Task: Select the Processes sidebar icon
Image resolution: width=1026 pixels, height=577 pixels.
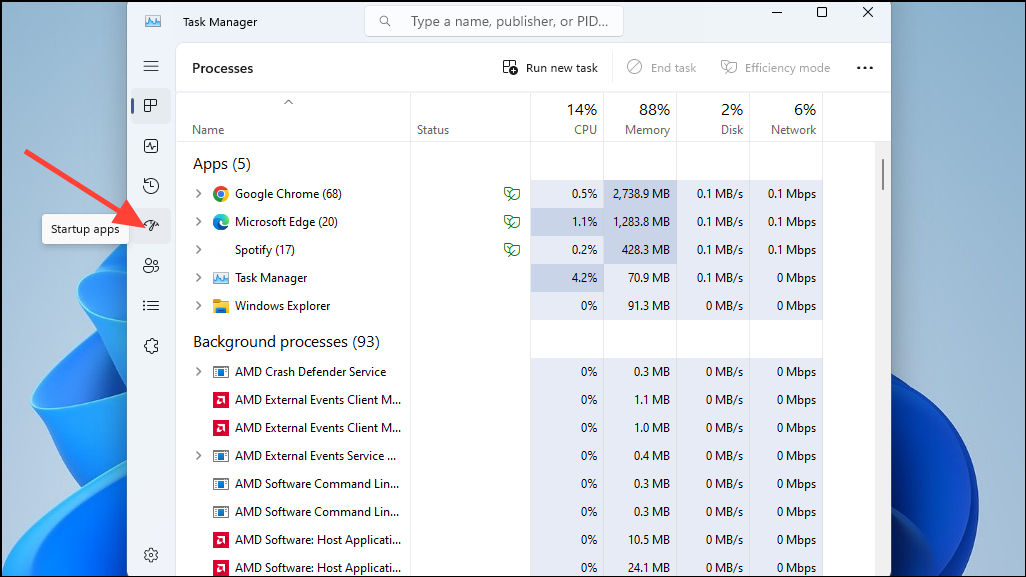Action: [151, 106]
